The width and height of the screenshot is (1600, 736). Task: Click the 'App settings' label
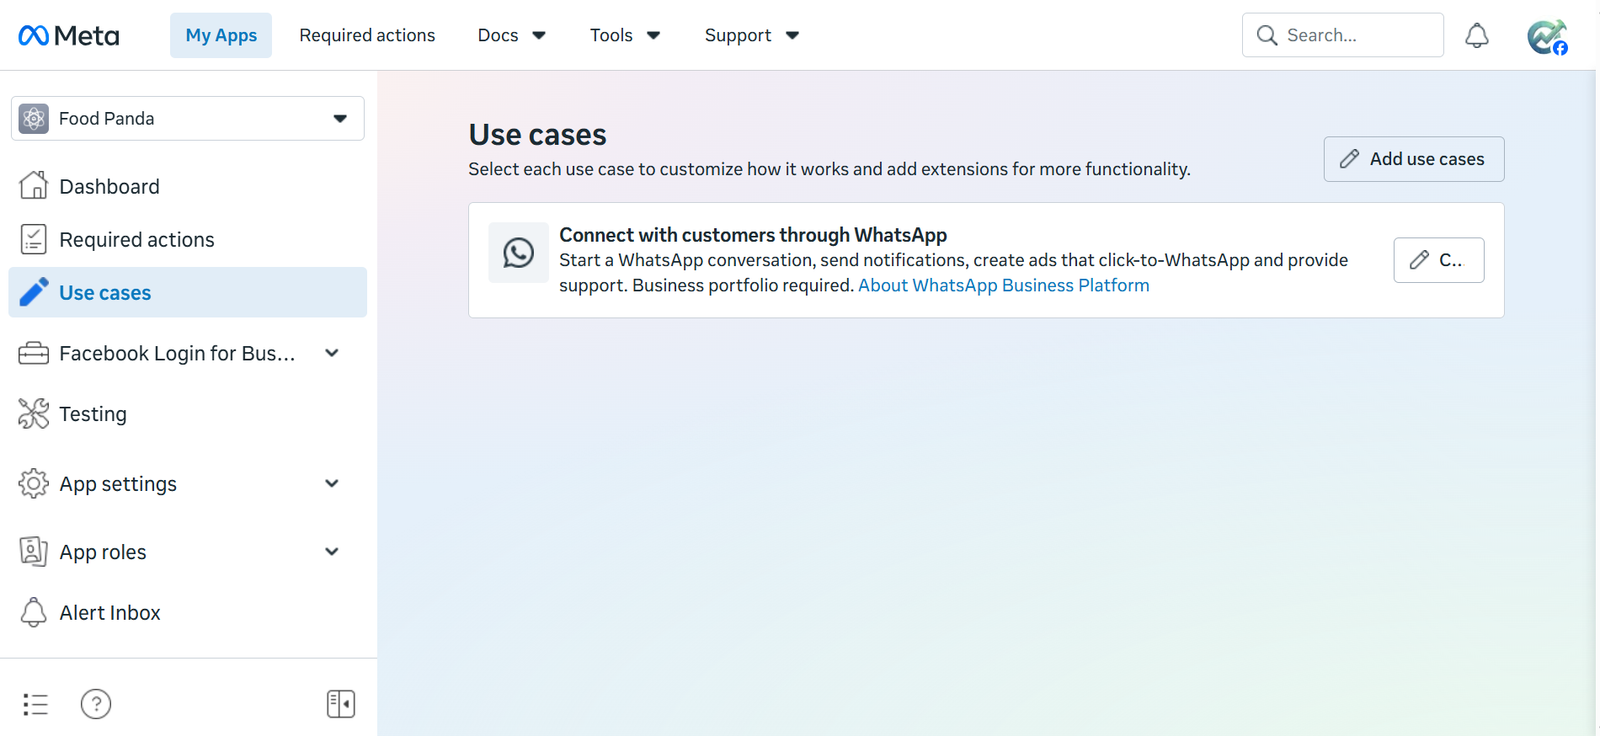click(118, 484)
